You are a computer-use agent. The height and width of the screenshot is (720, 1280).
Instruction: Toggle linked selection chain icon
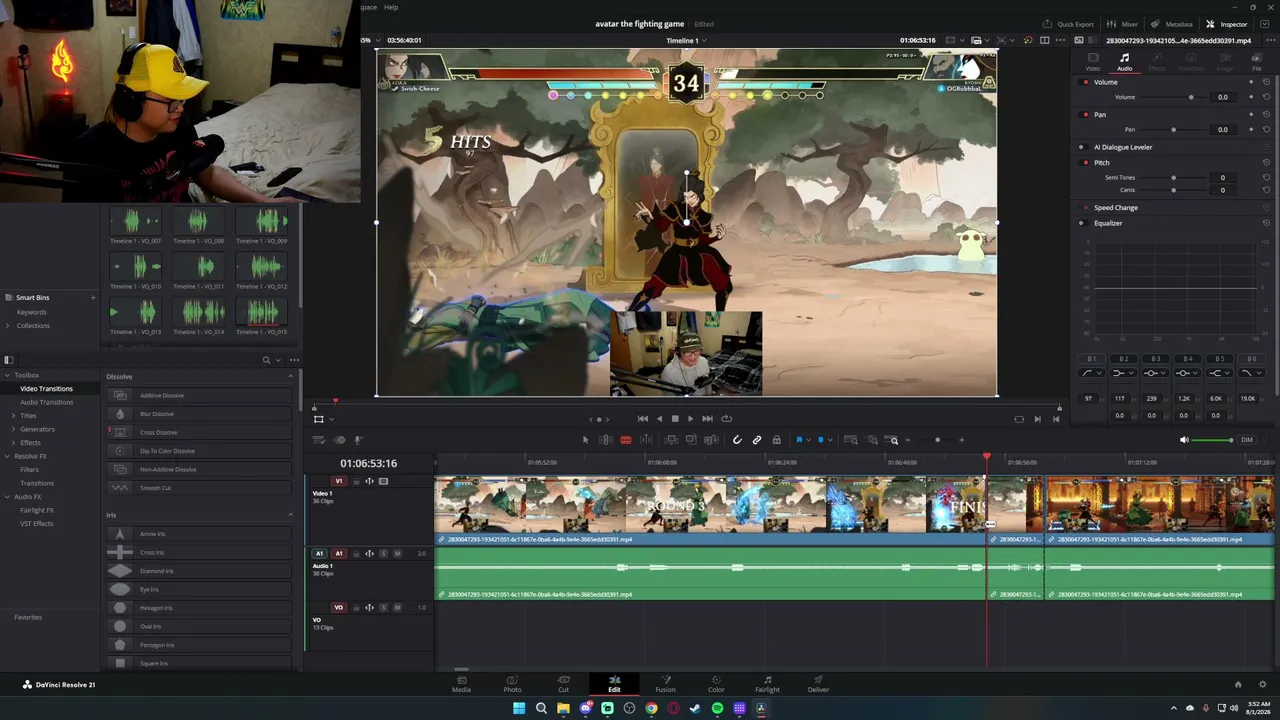(757, 440)
